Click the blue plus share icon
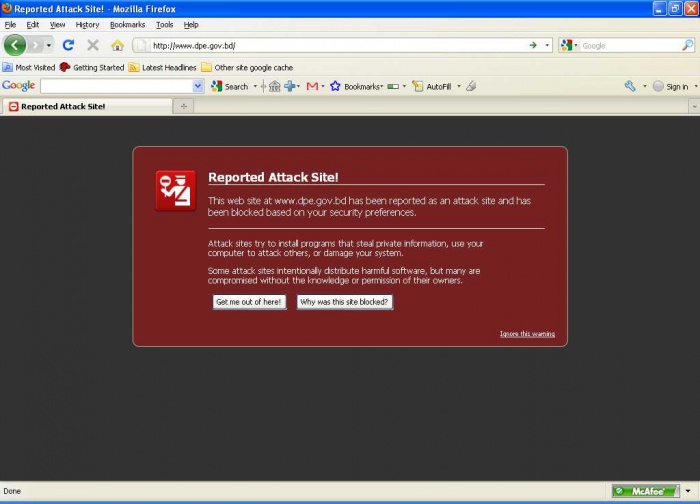700x504 pixels. (x=290, y=87)
